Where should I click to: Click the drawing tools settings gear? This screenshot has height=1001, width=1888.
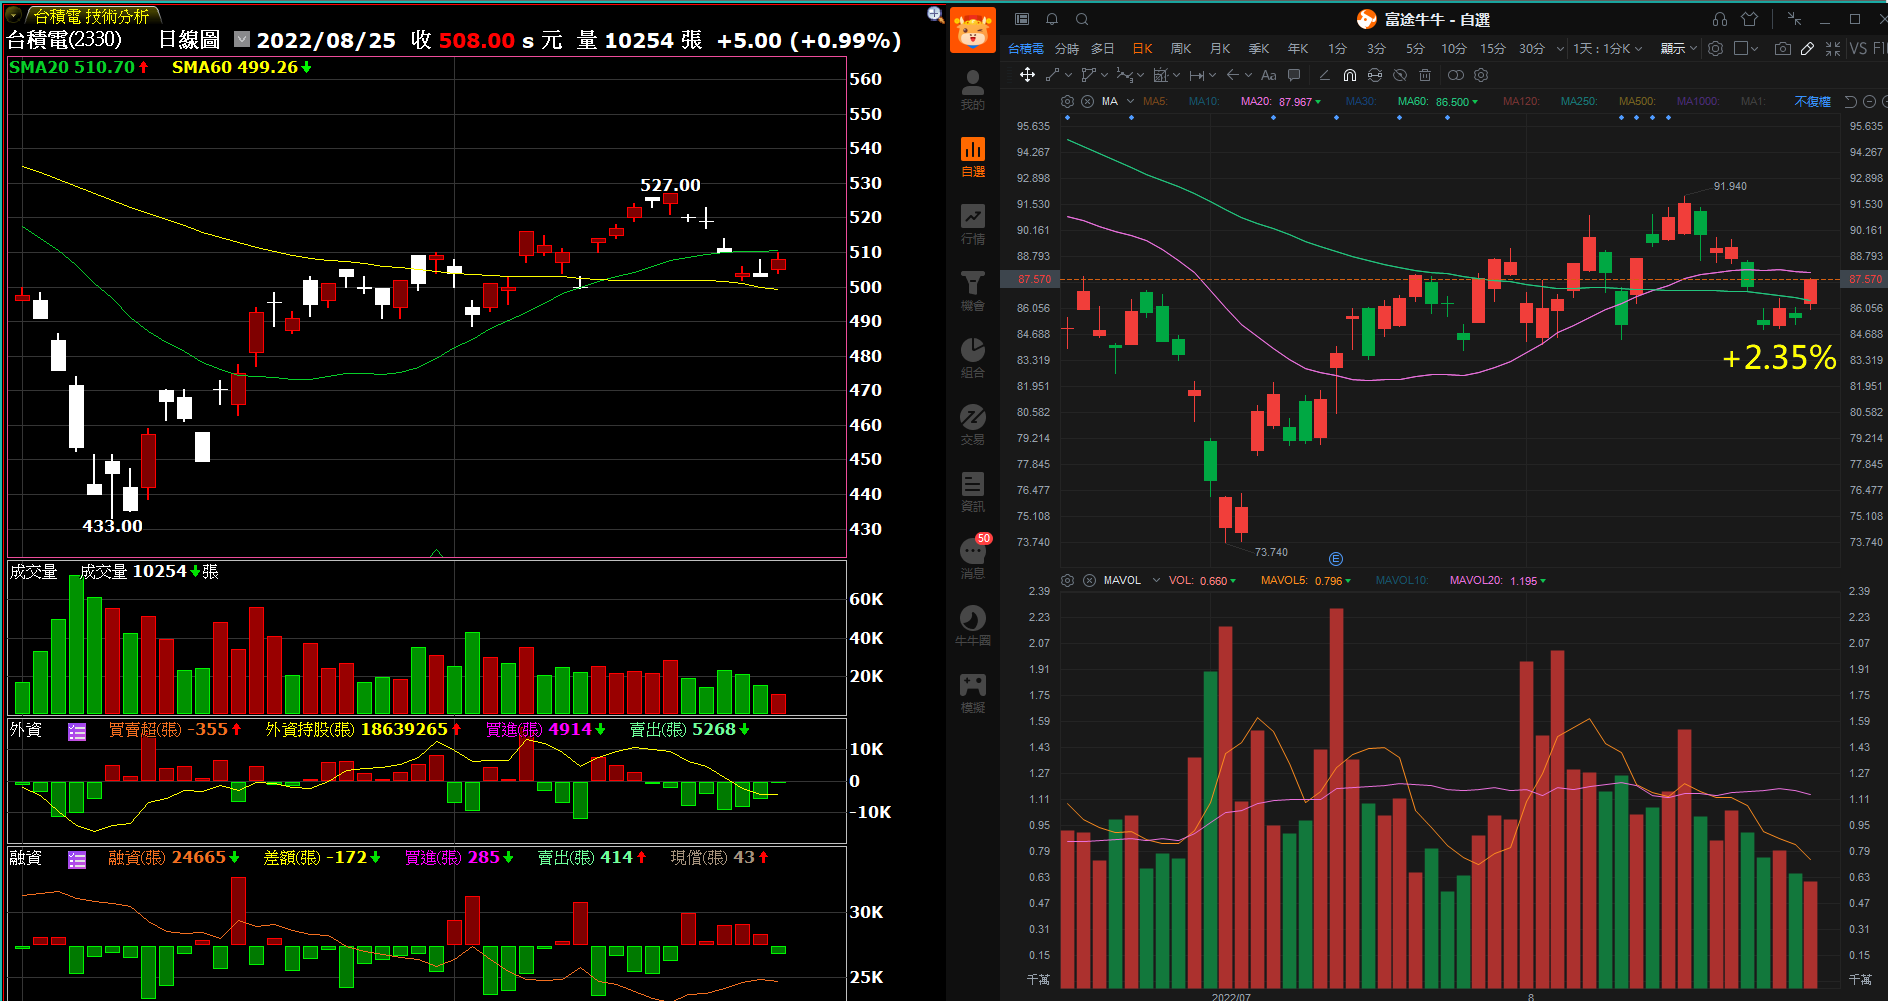point(1481,75)
